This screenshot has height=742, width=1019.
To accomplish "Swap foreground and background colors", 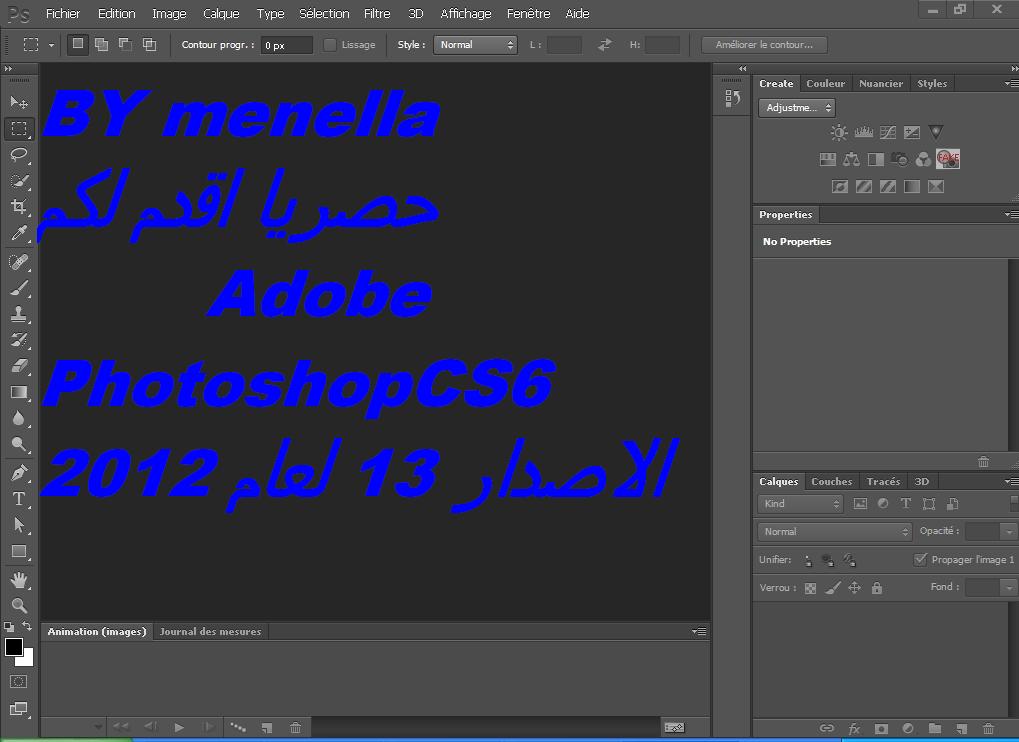I will pos(27,626).
